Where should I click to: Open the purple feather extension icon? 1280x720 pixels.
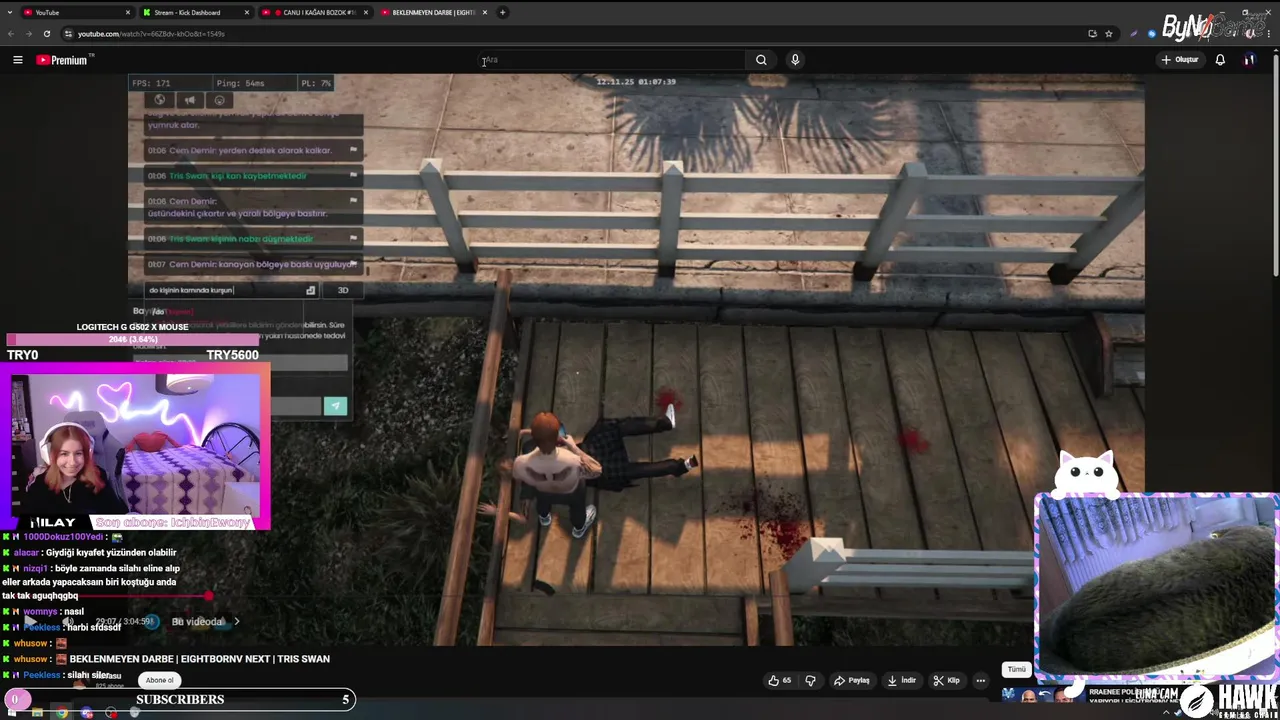pyautogui.click(x=1134, y=34)
